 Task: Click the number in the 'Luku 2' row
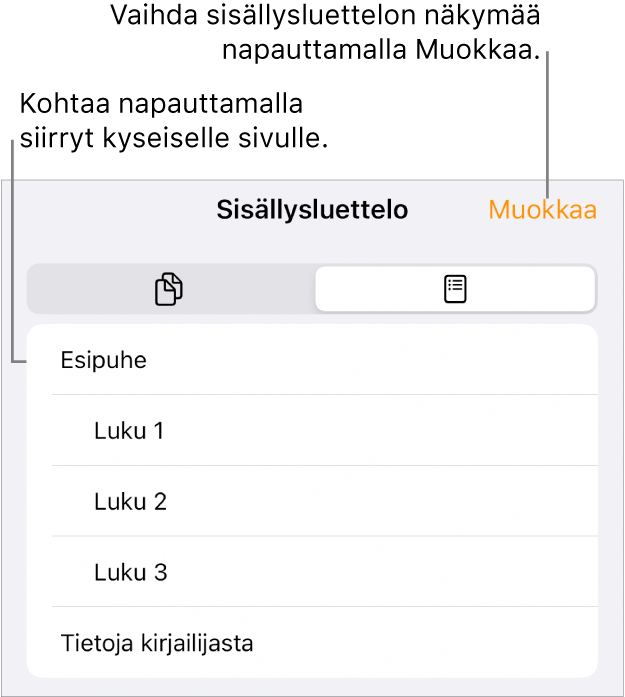click(x=158, y=502)
